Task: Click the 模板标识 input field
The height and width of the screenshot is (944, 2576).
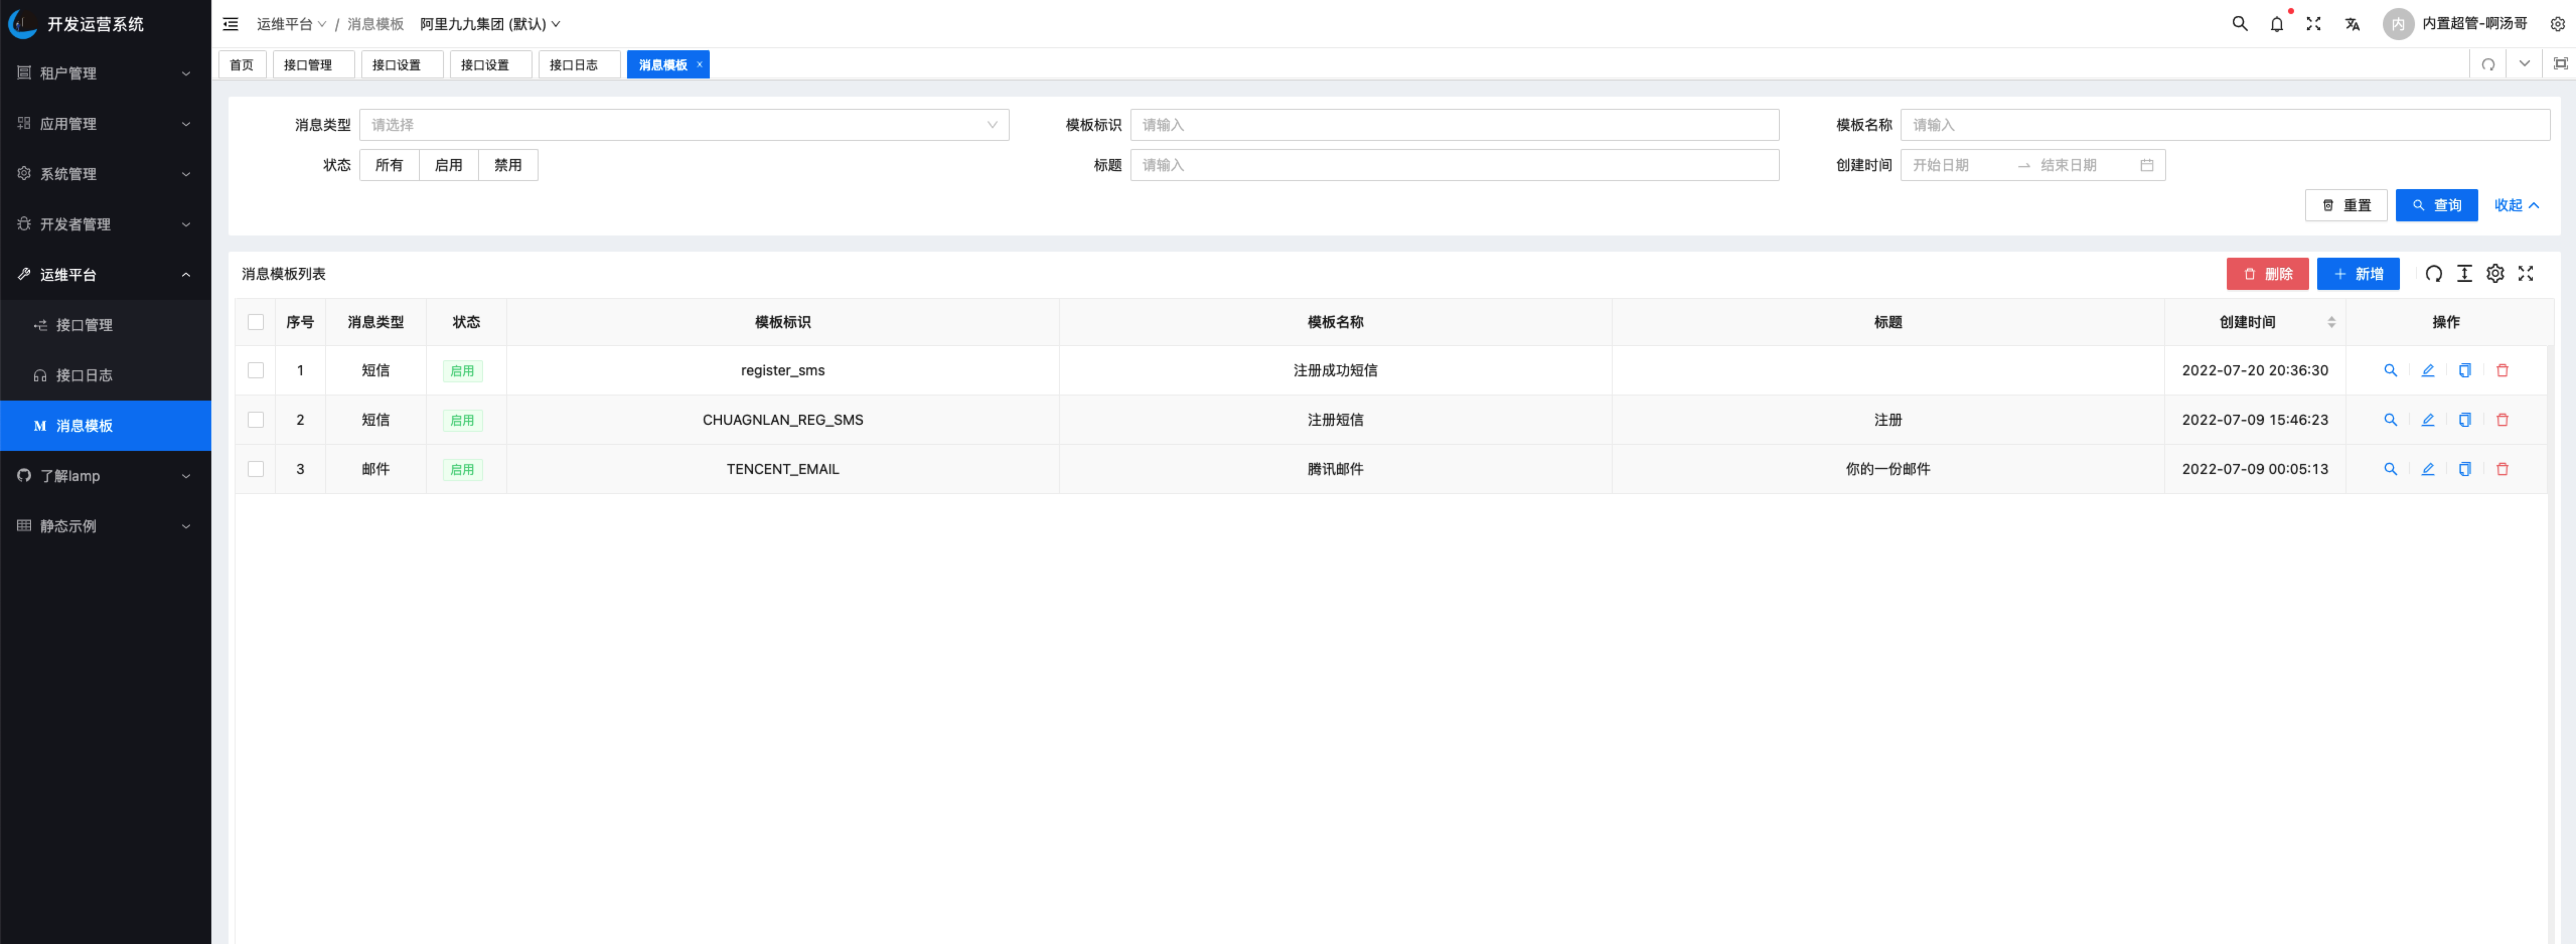Action: 1453,125
